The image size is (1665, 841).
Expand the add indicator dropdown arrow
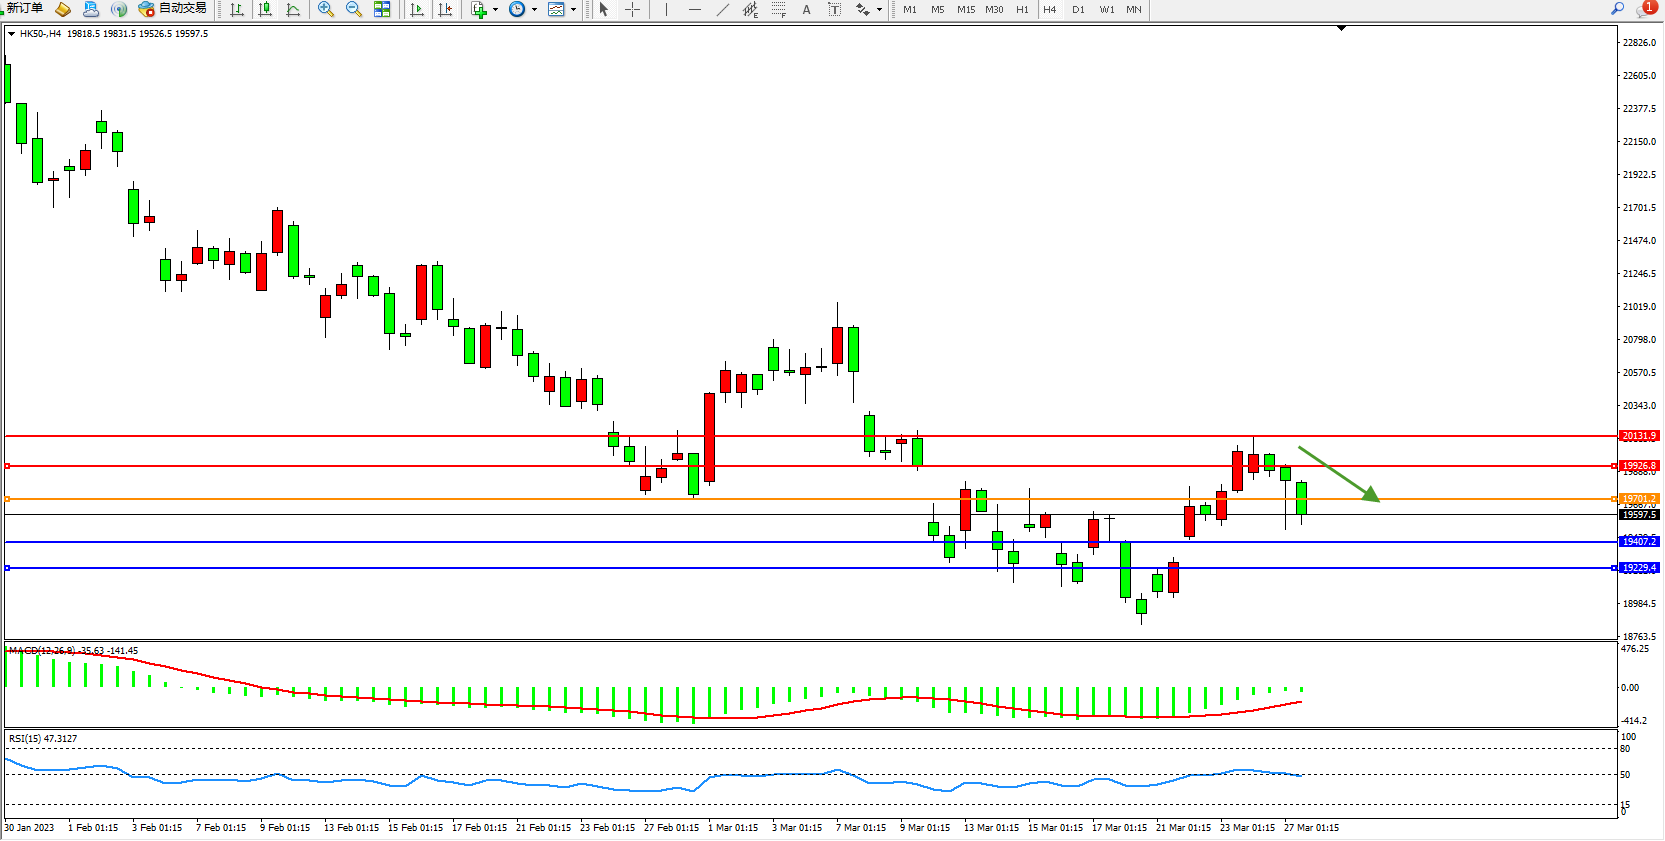coord(495,10)
